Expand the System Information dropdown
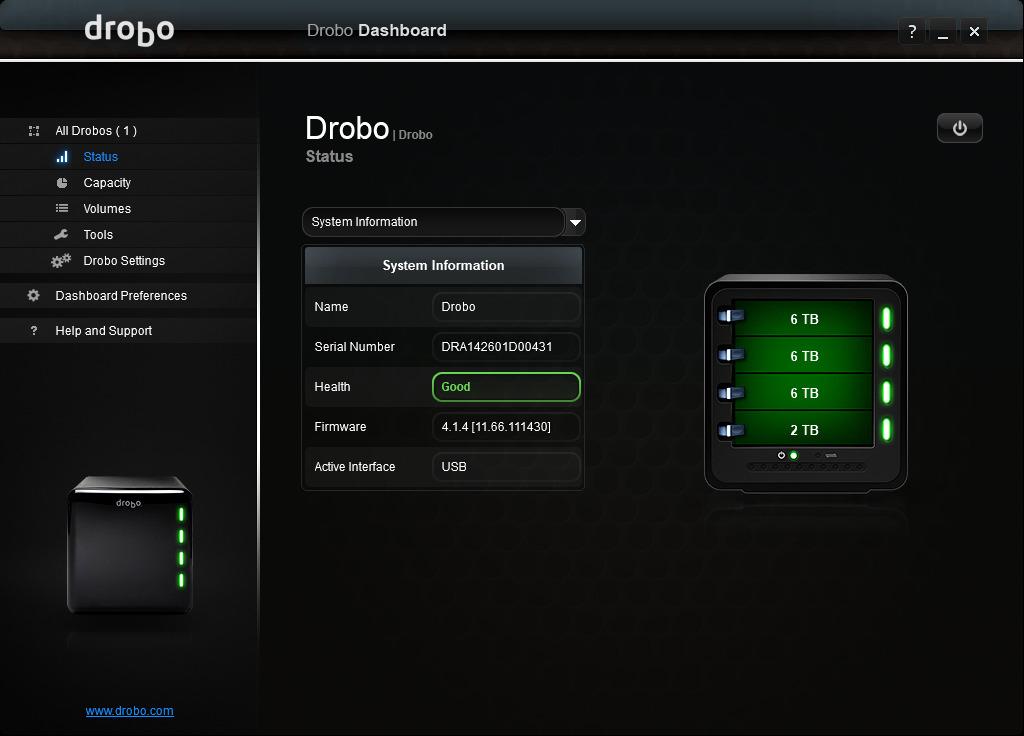Image resolution: width=1024 pixels, height=736 pixels. point(435,222)
